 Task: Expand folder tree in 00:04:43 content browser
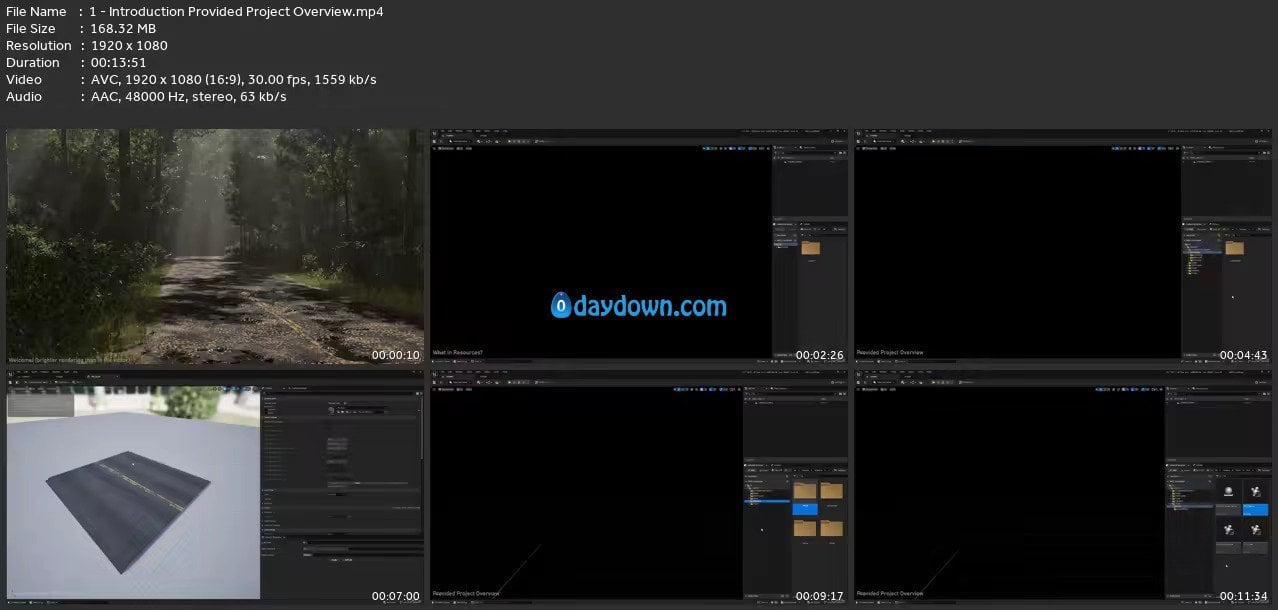point(1186,241)
